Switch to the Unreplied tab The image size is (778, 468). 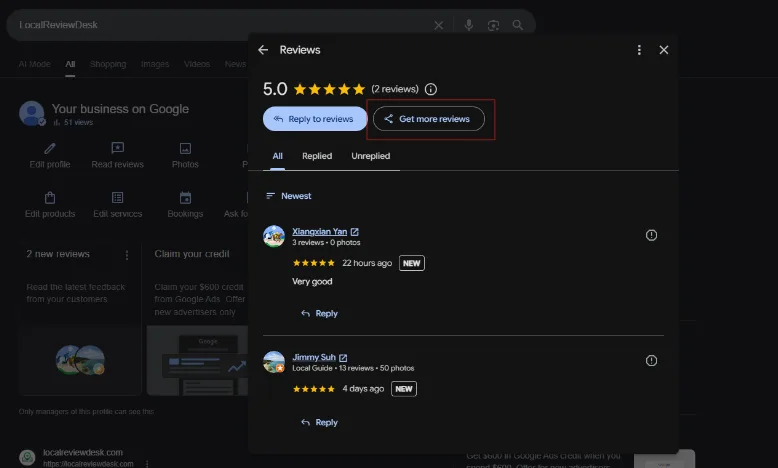click(x=371, y=156)
